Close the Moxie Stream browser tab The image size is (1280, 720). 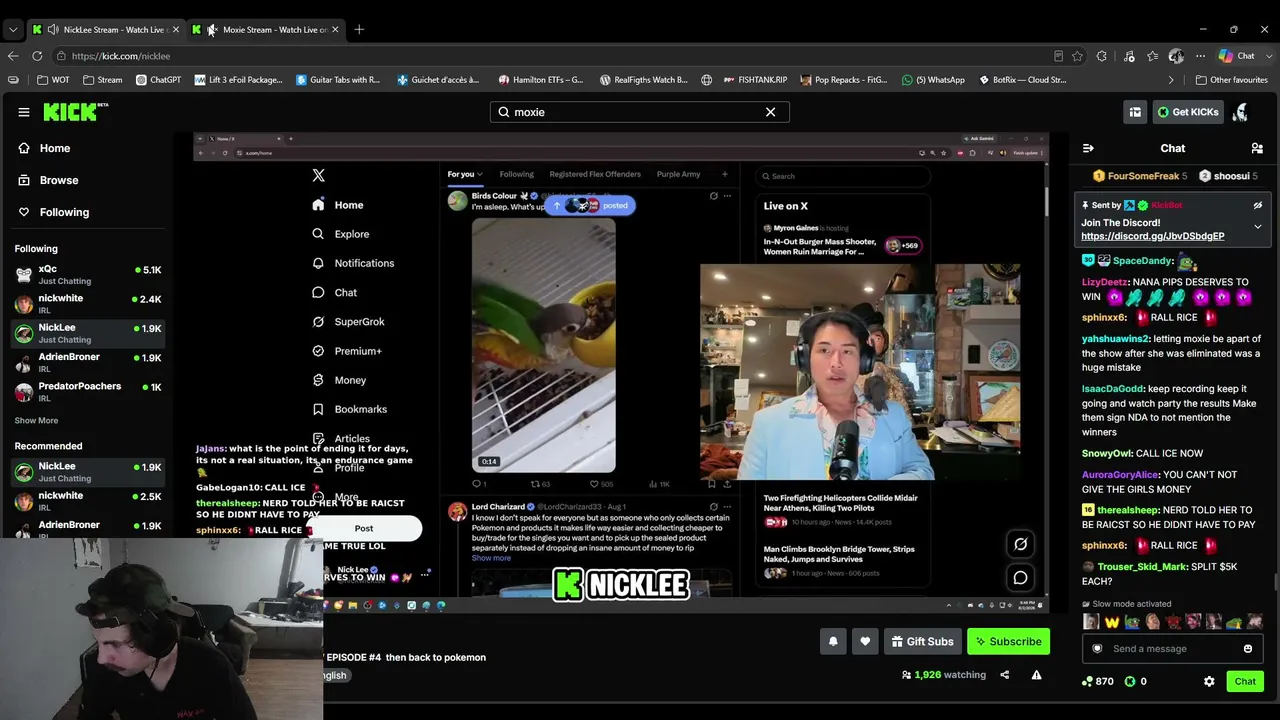point(335,29)
